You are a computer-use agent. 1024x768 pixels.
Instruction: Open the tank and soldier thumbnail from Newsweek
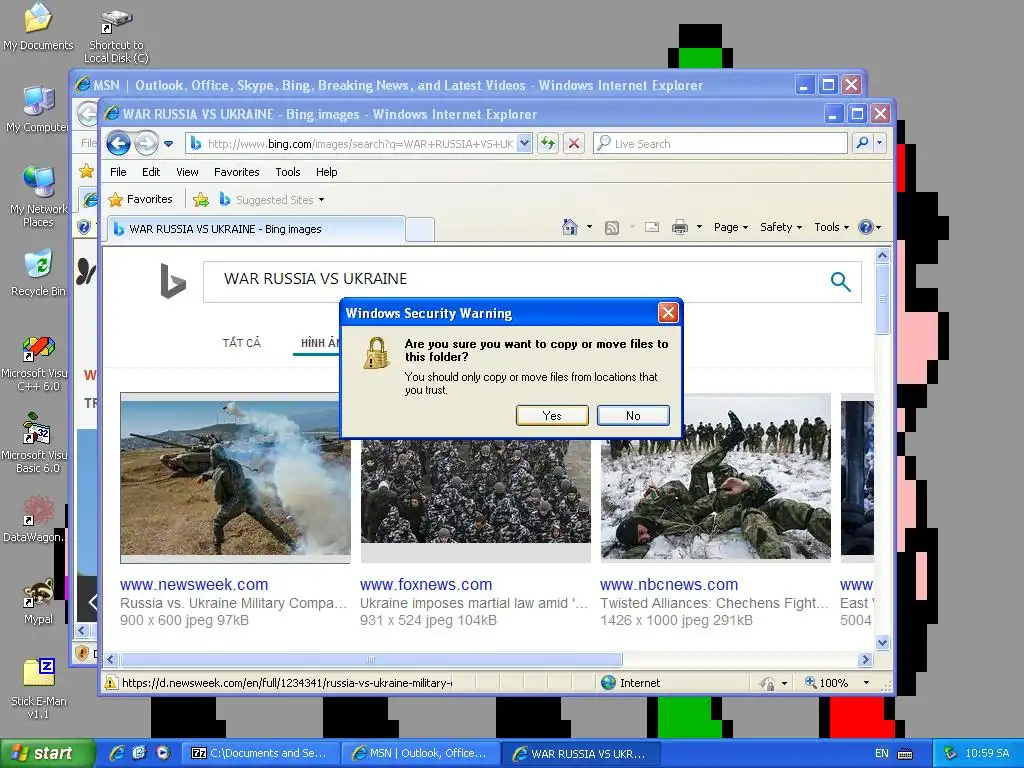(235, 478)
